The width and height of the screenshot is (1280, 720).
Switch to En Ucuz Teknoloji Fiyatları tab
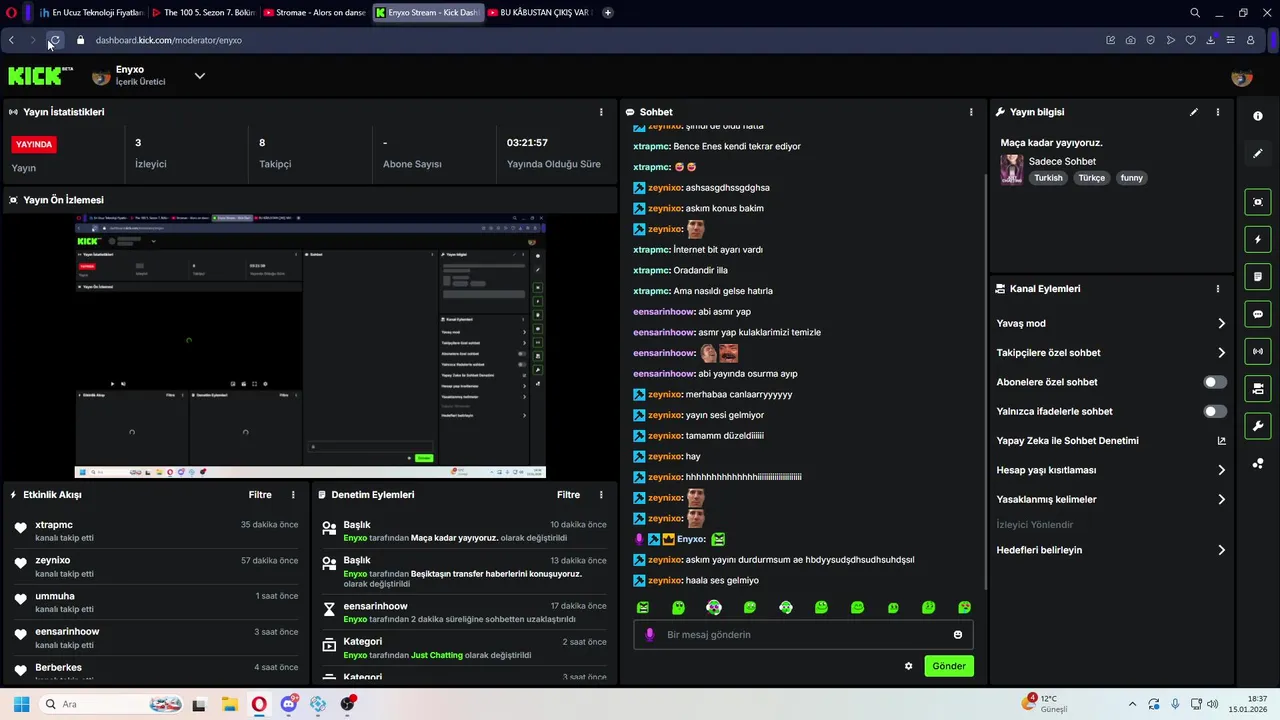coord(91,13)
